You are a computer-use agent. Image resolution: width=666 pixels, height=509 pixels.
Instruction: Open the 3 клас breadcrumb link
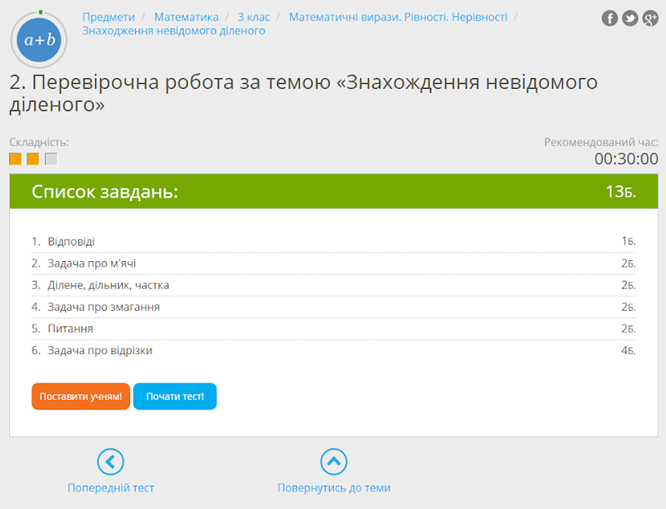pyautogui.click(x=254, y=17)
